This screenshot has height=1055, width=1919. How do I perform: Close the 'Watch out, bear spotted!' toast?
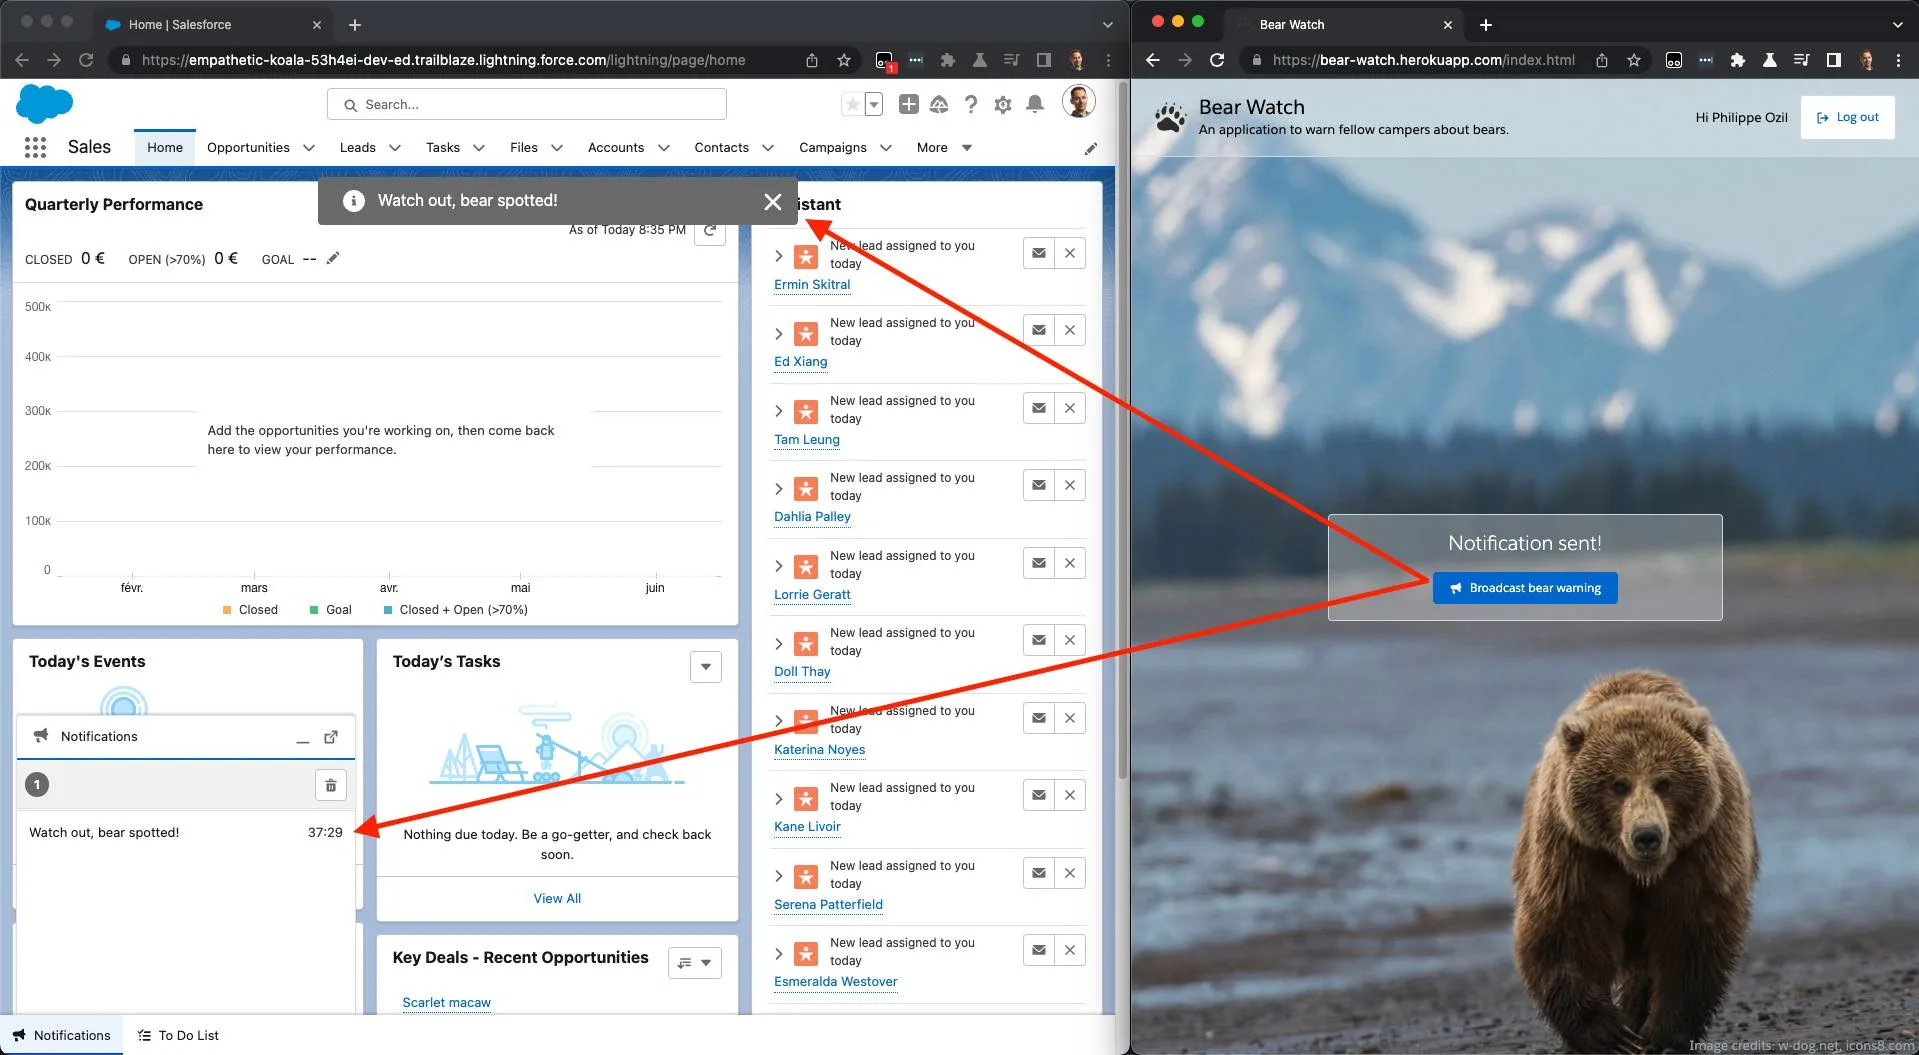[x=772, y=201]
